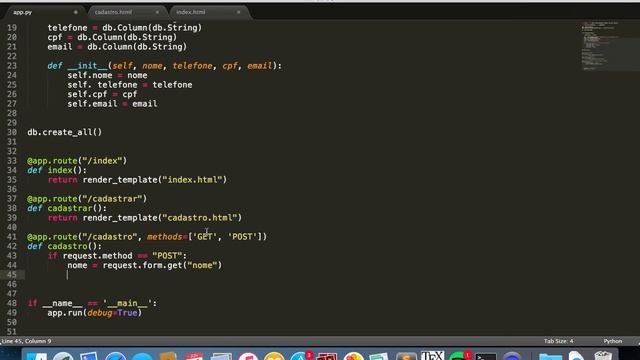
Task: Click 'email = db.Column(db.String)' on line 21
Action: [117, 47]
